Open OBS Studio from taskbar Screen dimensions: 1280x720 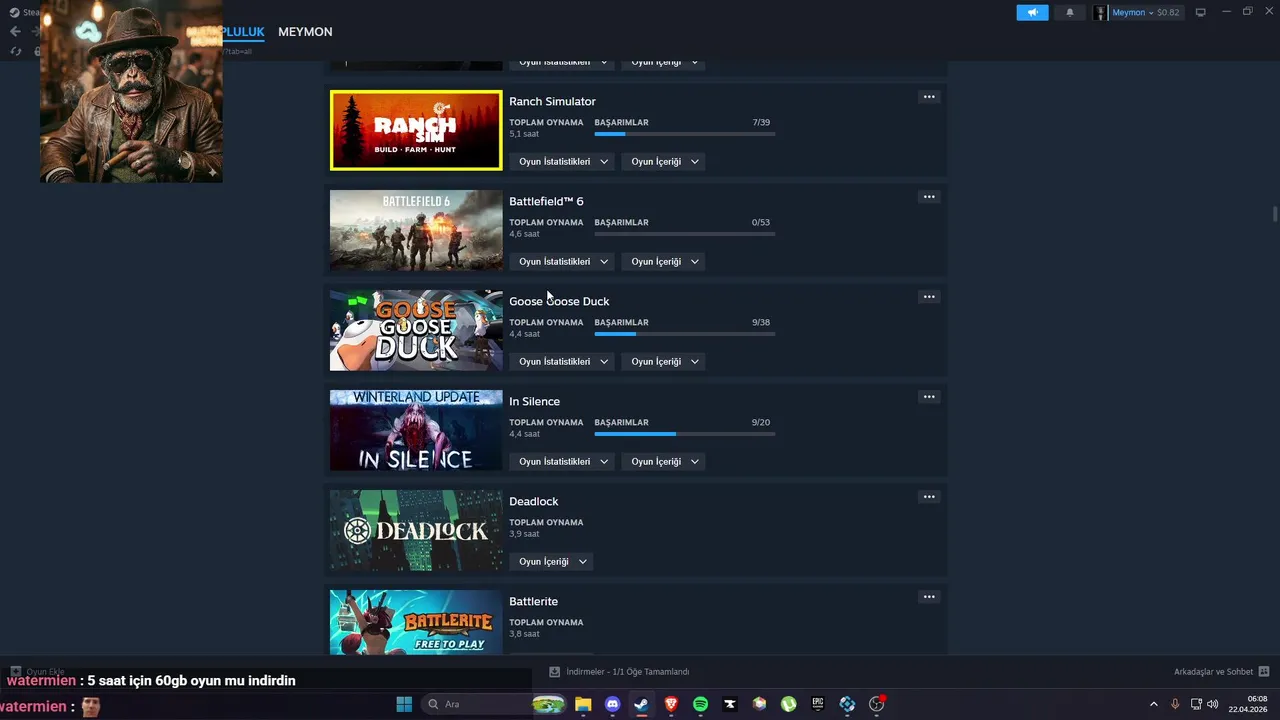(x=877, y=704)
